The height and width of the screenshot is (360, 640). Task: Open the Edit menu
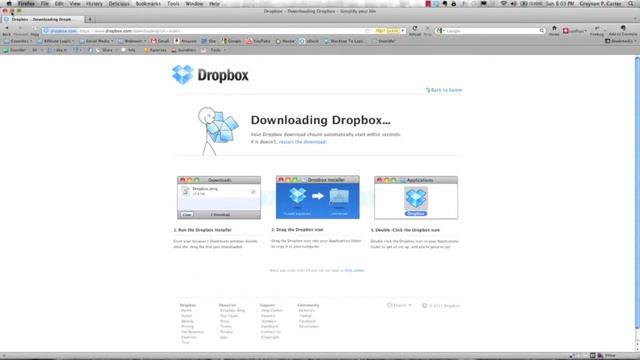59,4
